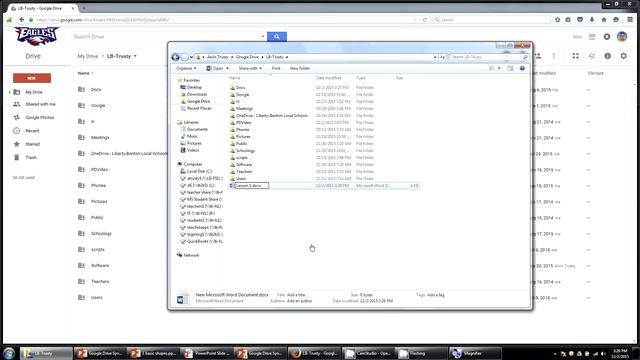640x360 pixels.
Task: Click Google Drive in the Explorer address path
Action: (x=247, y=57)
